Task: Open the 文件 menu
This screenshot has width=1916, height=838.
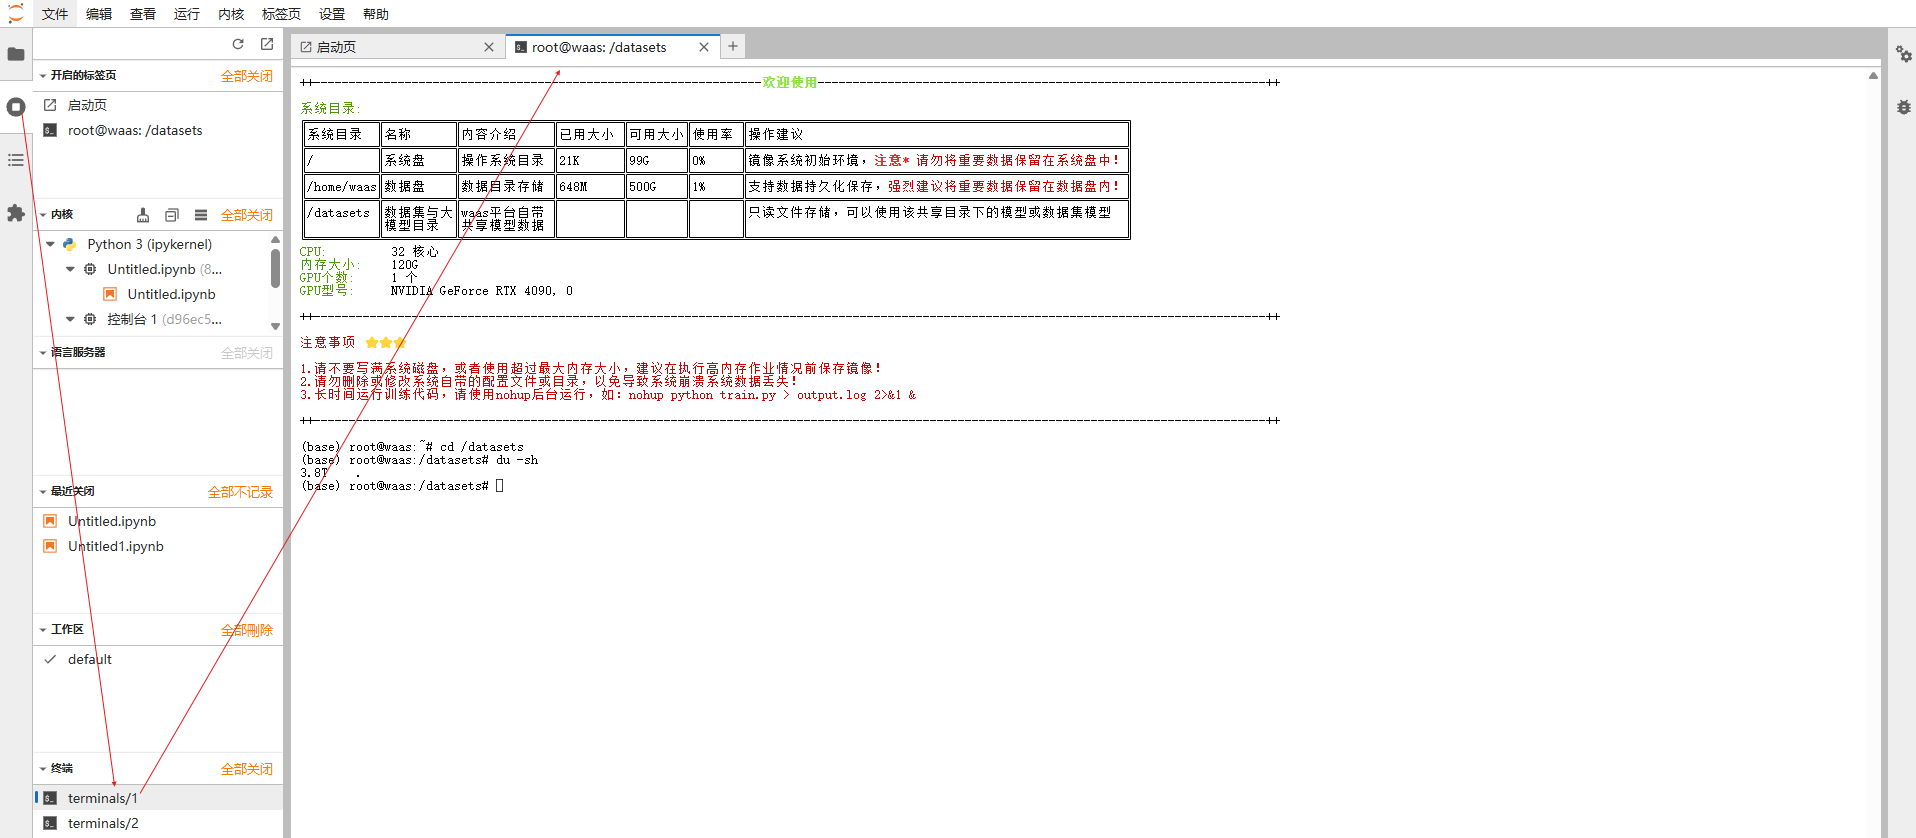Action: 55,14
